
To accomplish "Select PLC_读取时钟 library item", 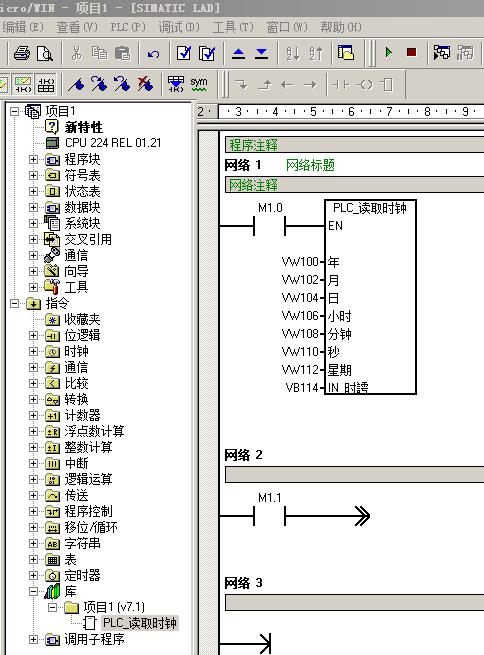I will [x=139, y=623].
